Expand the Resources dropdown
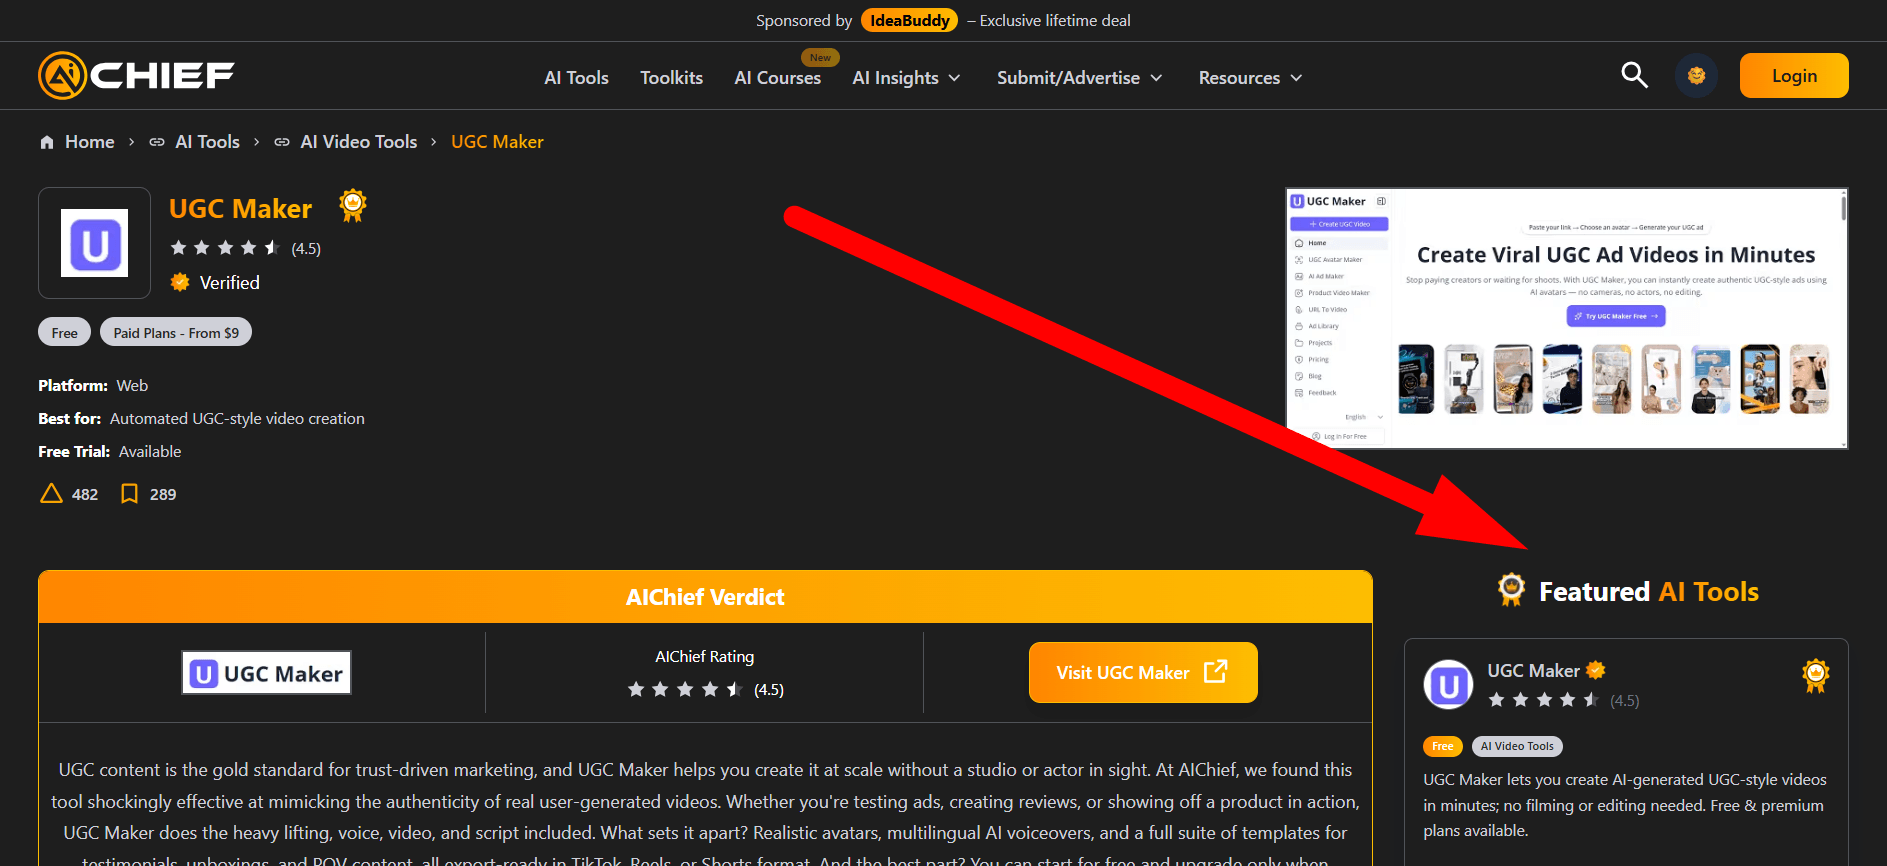Viewport: 1887px width, 866px height. point(1251,78)
